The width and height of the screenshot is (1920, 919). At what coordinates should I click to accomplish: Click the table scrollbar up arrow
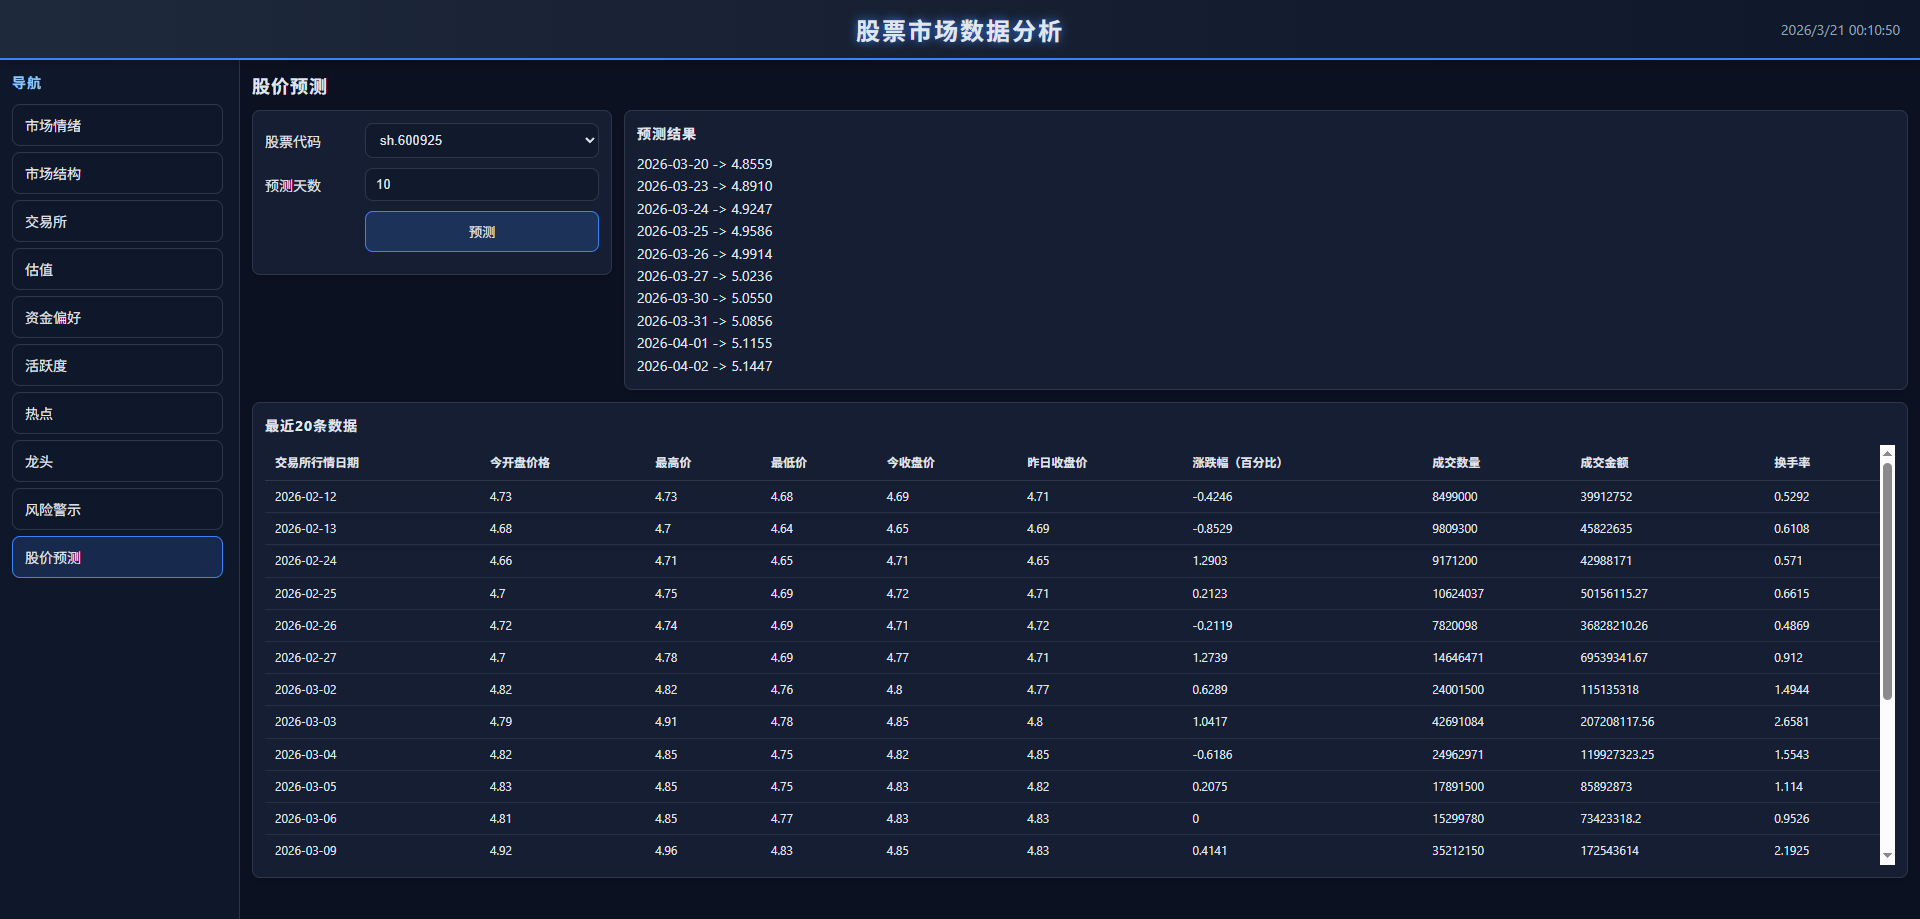click(1887, 453)
